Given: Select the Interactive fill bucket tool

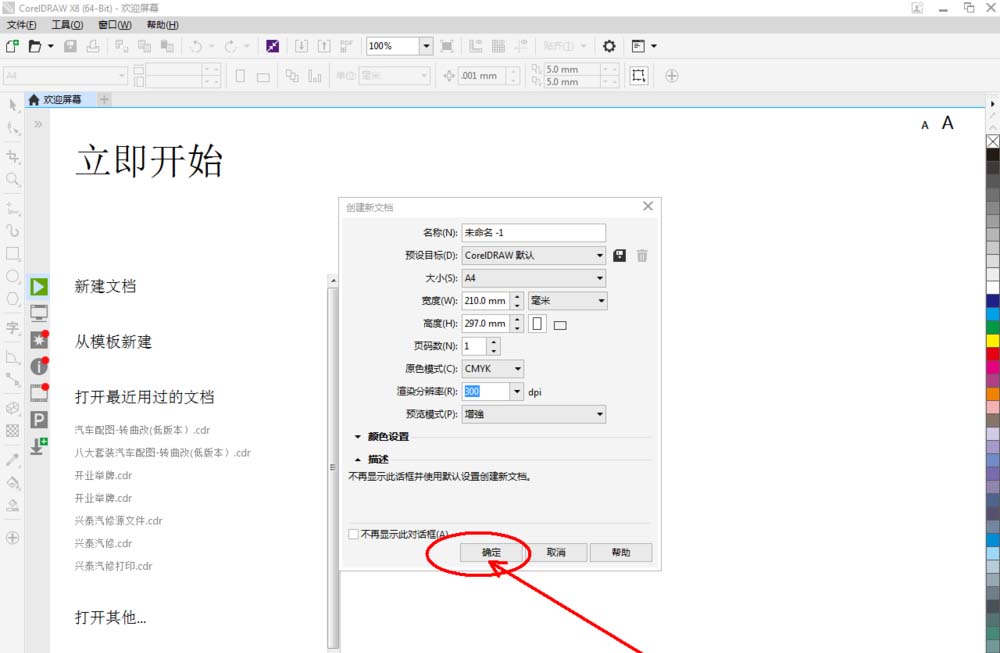Looking at the screenshot, I should click(x=13, y=483).
